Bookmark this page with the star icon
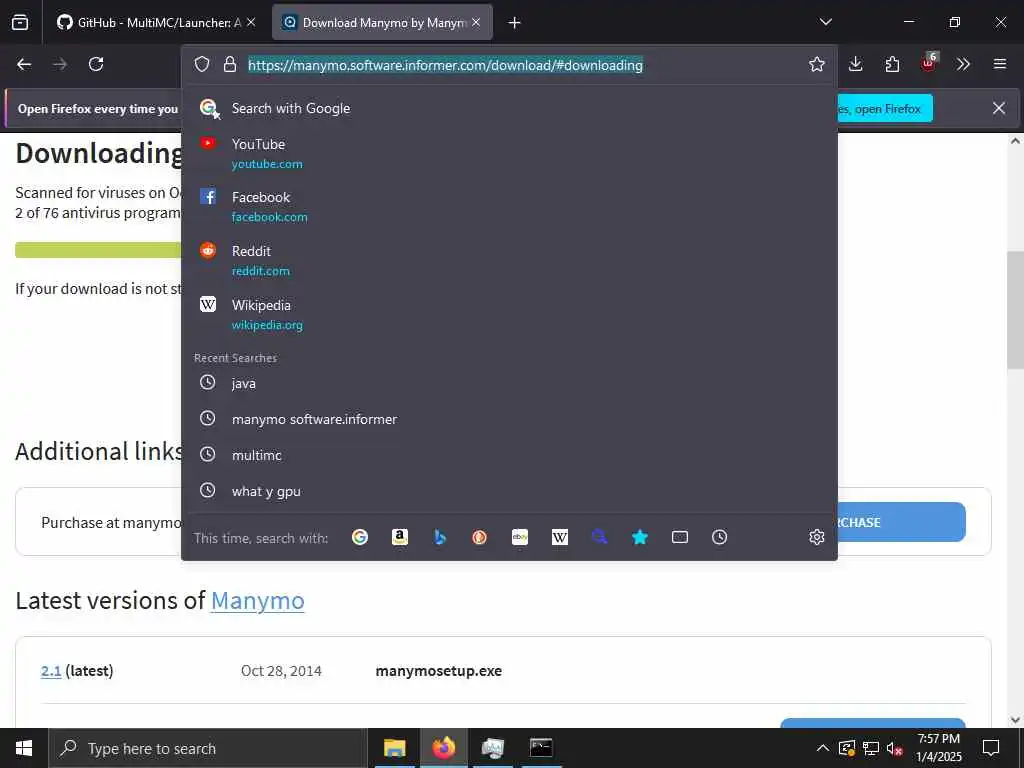This screenshot has height=768, width=1024. click(816, 64)
